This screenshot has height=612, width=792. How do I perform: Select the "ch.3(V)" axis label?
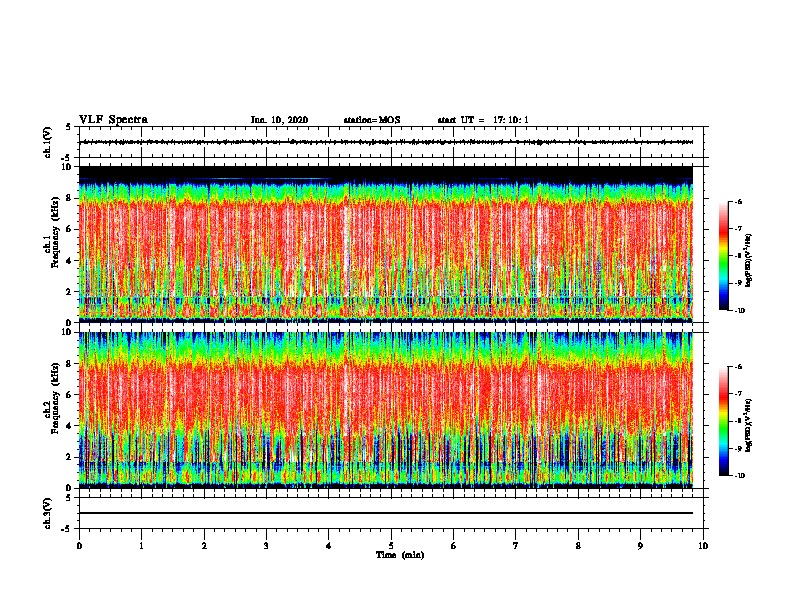tap(48, 513)
